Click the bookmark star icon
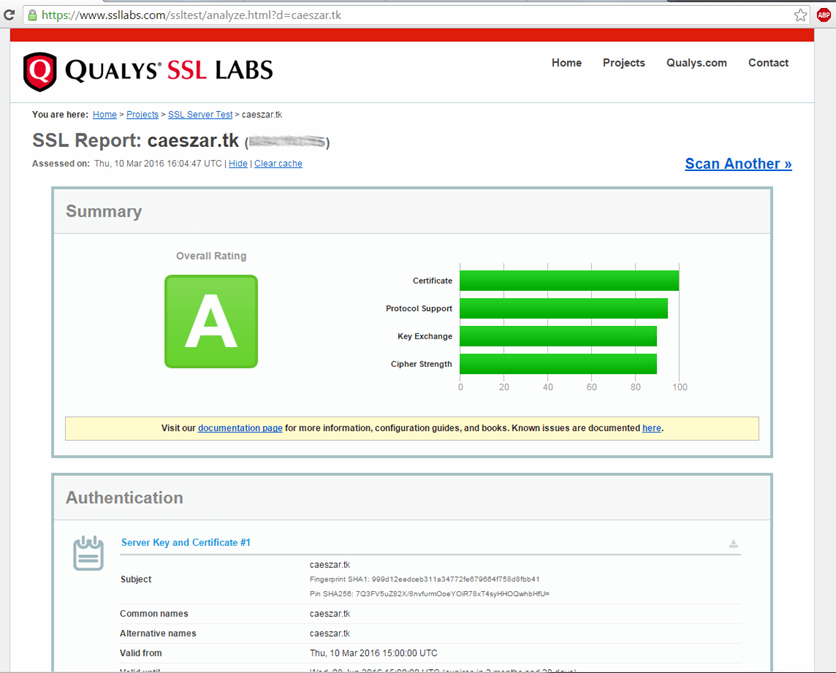 pos(800,15)
